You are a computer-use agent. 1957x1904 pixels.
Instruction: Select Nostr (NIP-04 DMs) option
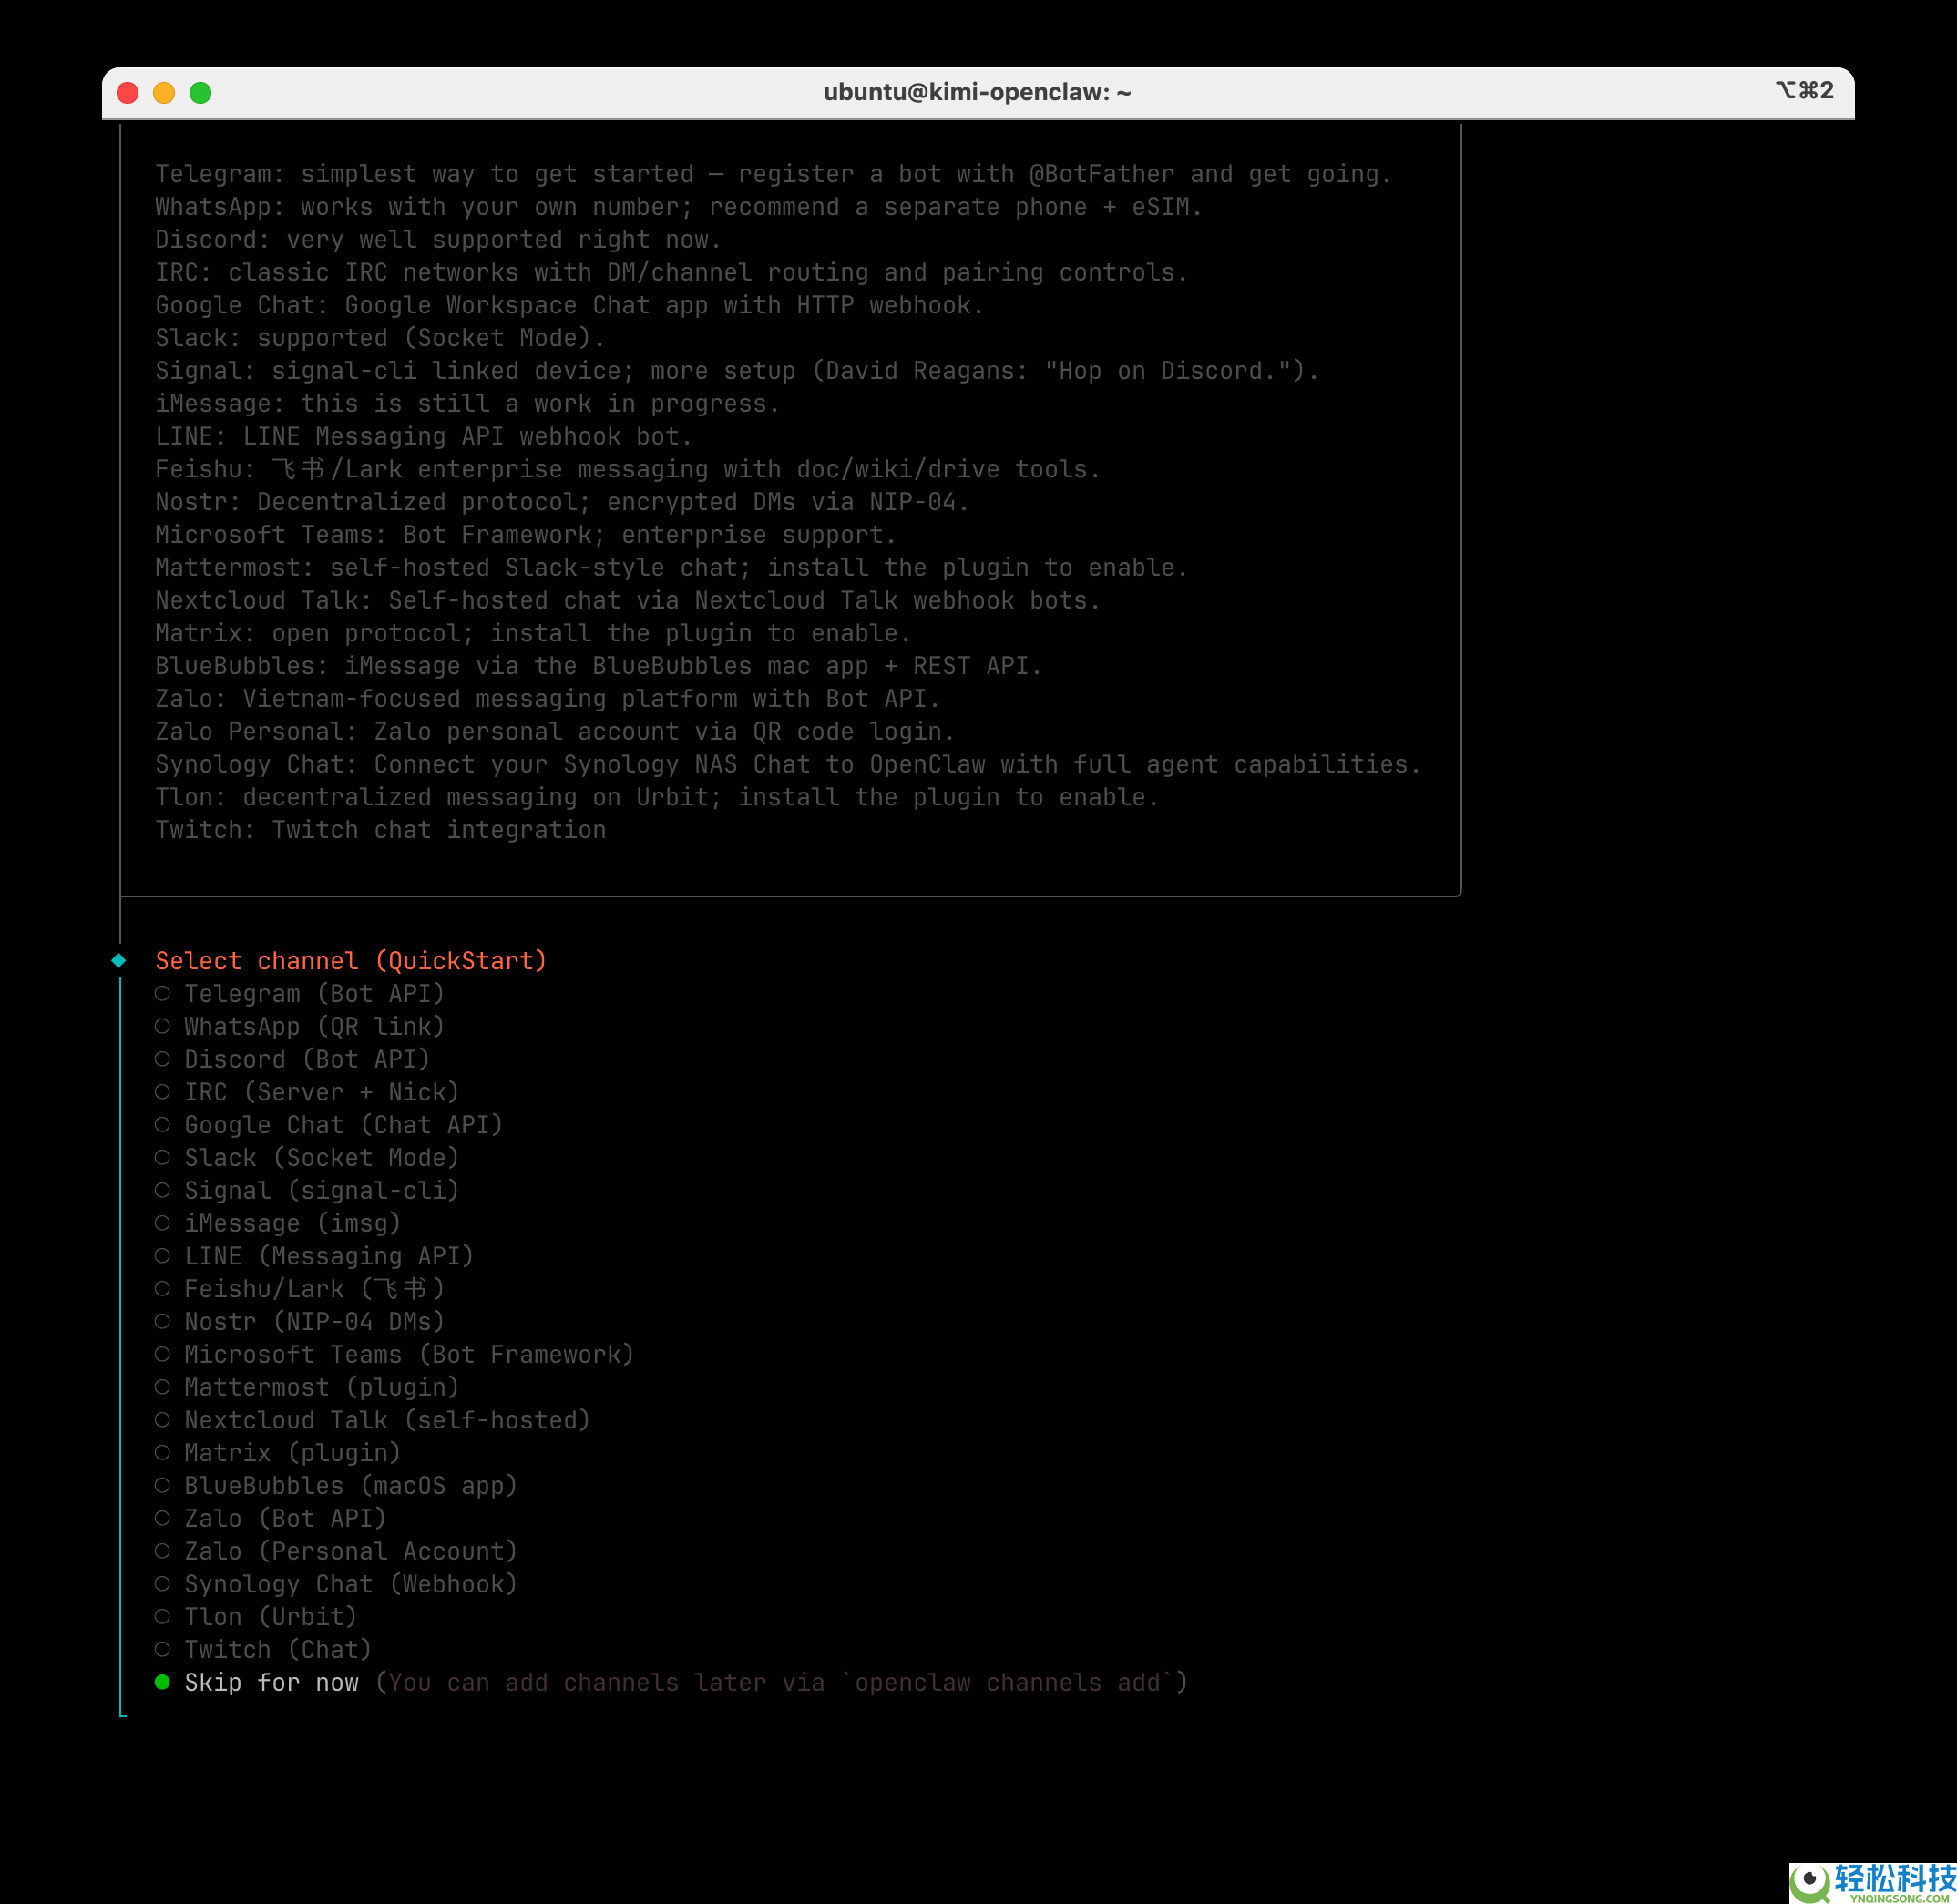[300, 1322]
